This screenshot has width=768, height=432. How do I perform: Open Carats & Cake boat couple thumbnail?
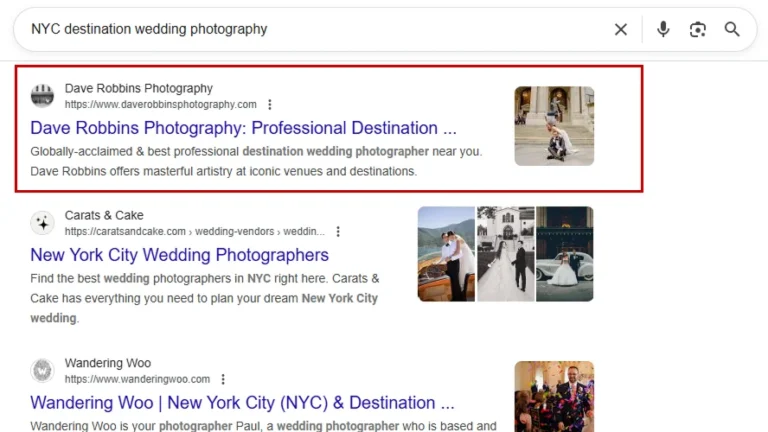tap(446, 254)
